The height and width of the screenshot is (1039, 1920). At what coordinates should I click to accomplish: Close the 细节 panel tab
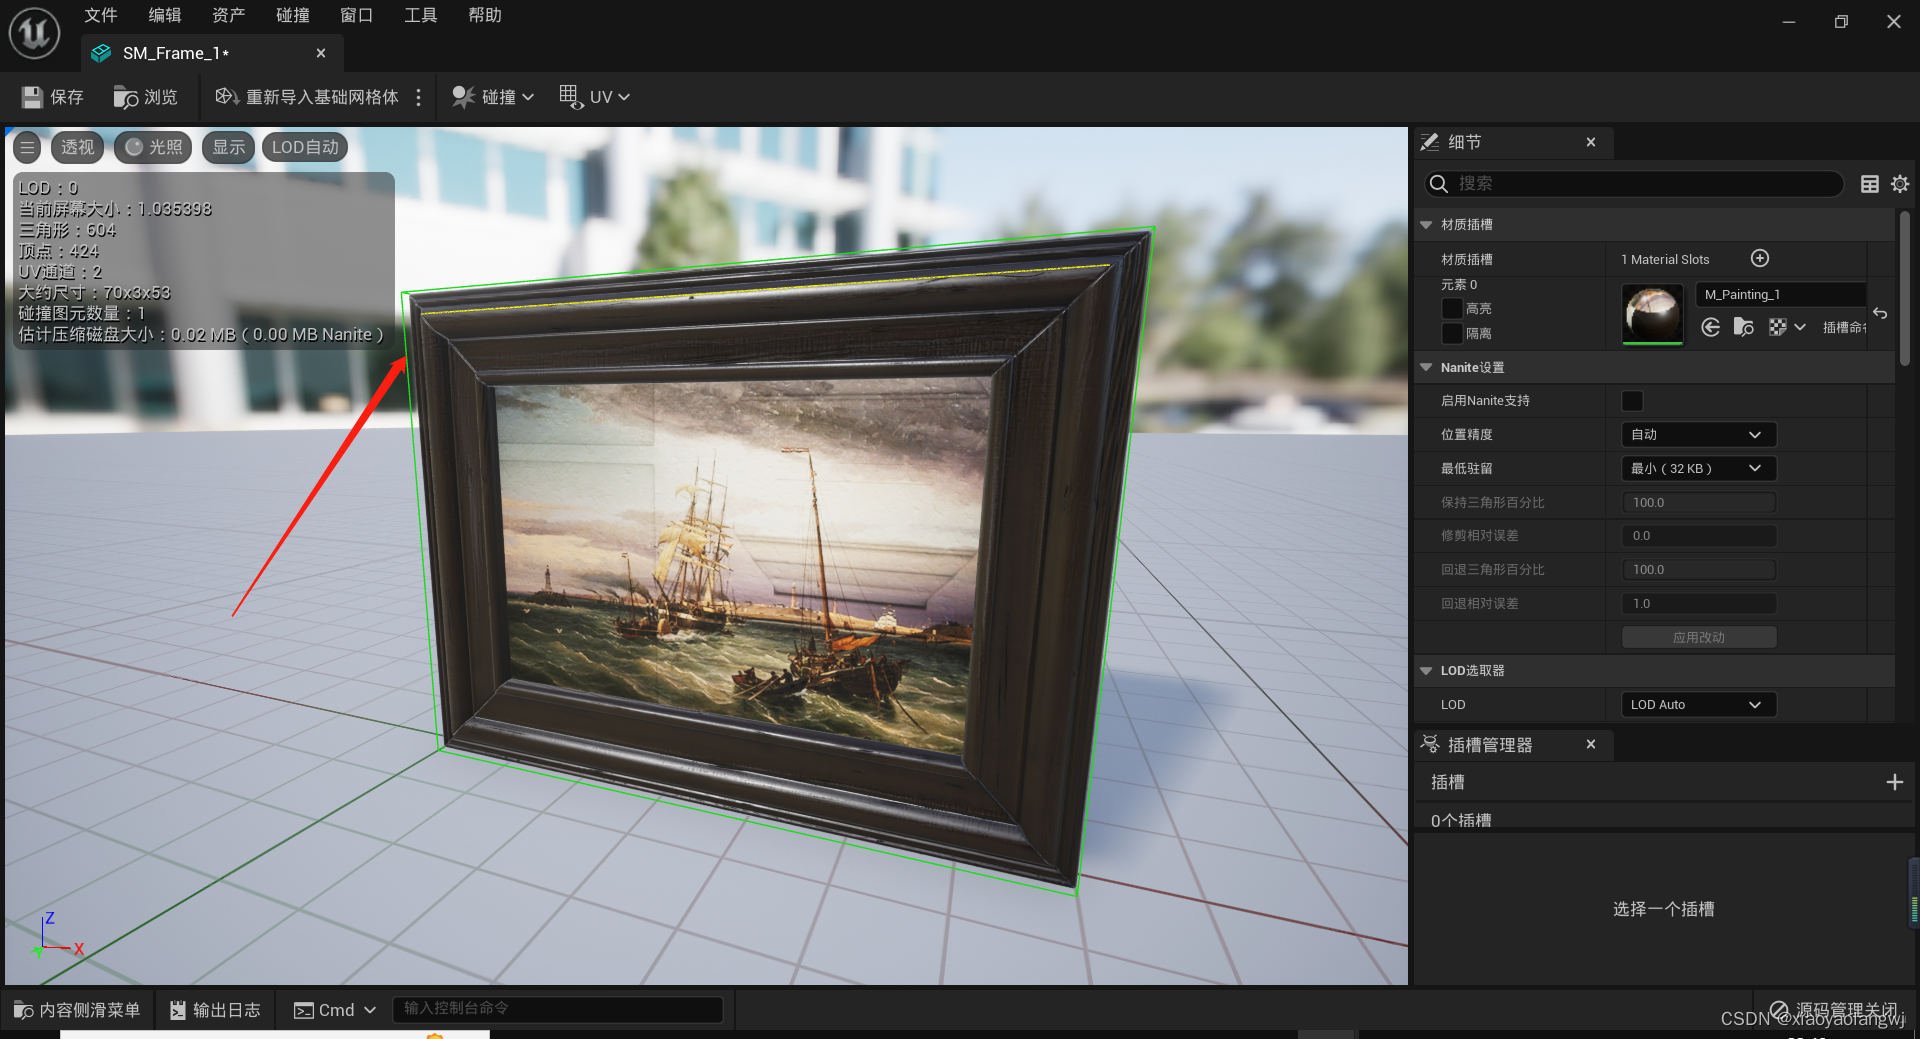[1591, 142]
